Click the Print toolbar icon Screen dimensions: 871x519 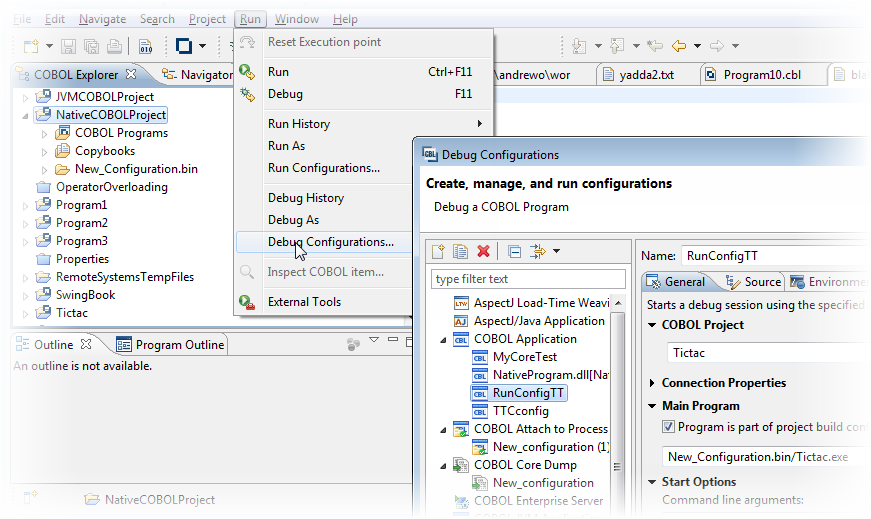point(114,46)
